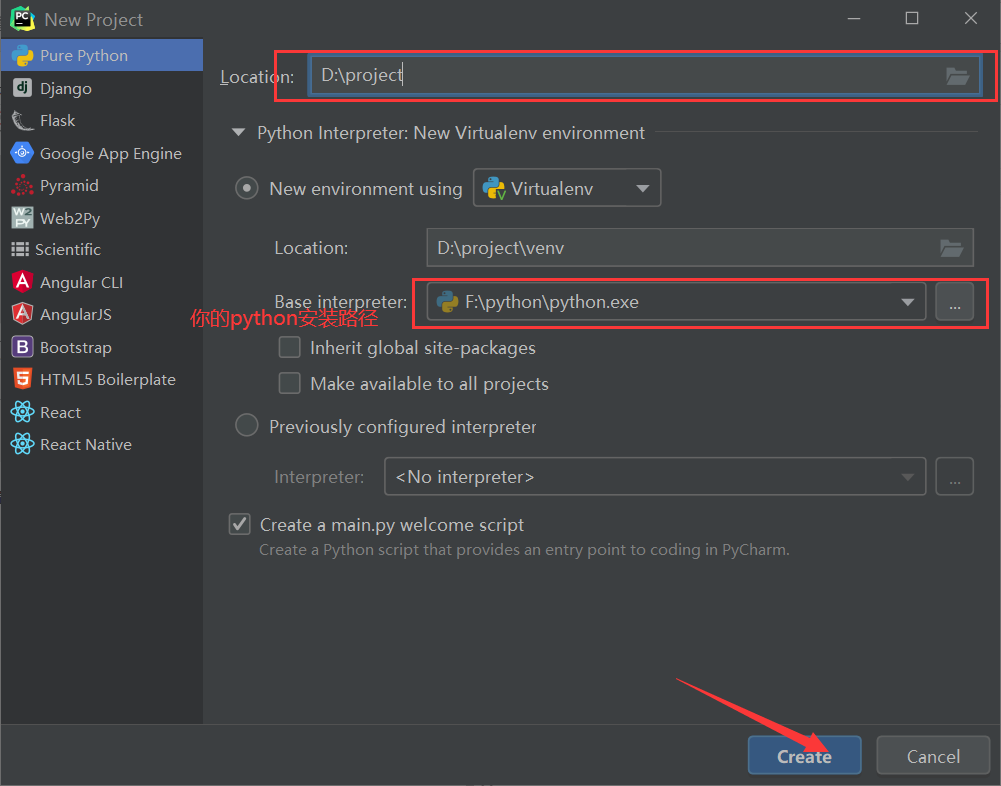Click the Python icon in Base interpreter field

tap(448, 301)
